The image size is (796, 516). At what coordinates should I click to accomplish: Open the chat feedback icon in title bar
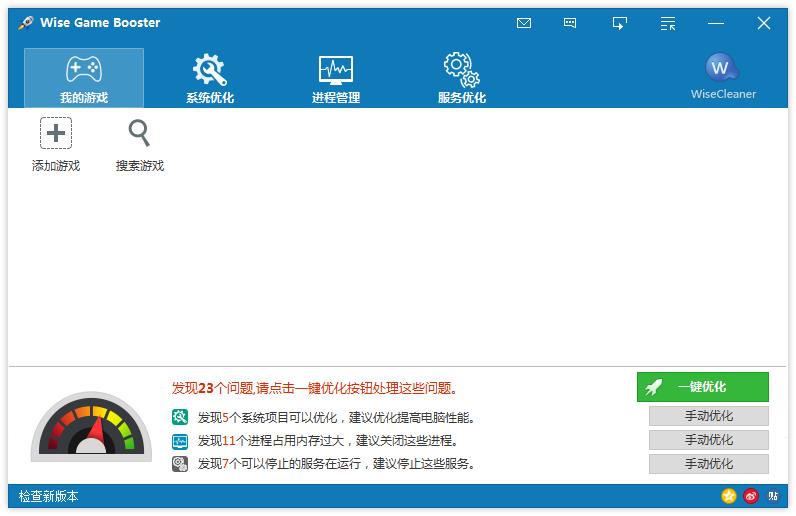click(x=570, y=23)
